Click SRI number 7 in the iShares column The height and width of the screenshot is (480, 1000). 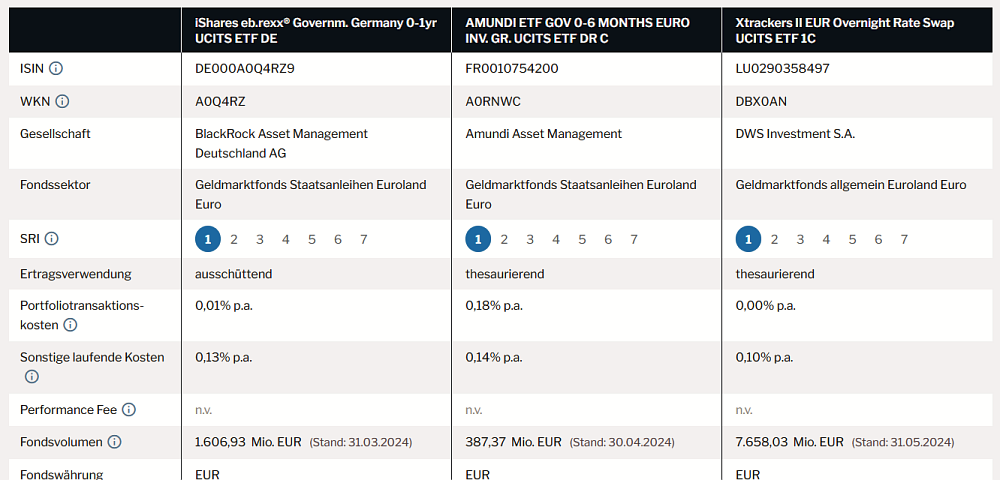[364, 239]
